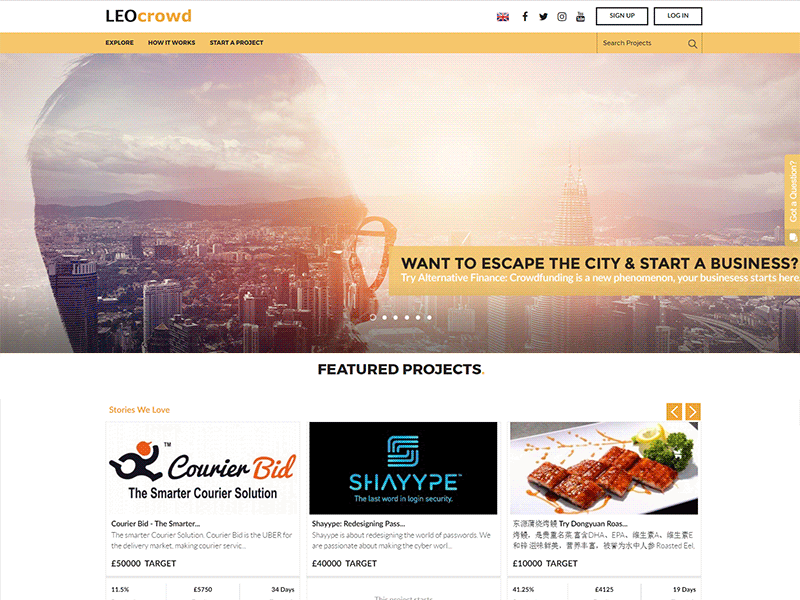Click the Search Projects input field
800x600 pixels.
pyautogui.click(x=643, y=43)
